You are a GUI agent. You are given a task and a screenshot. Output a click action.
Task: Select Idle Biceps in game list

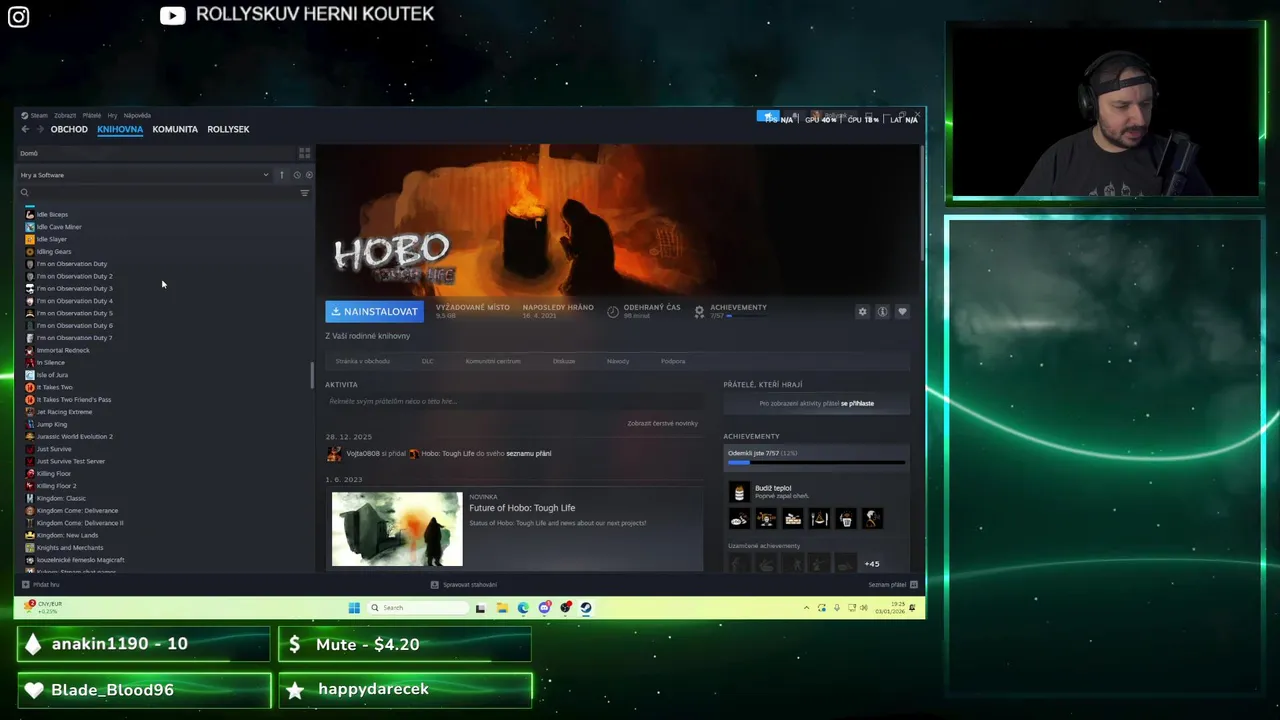point(52,214)
